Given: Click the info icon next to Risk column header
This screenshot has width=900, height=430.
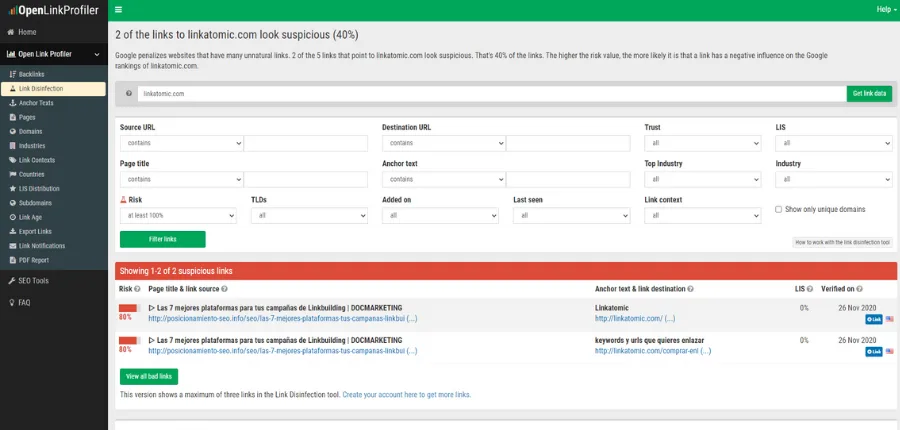Looking at the screenshot, I should point(139,289).
